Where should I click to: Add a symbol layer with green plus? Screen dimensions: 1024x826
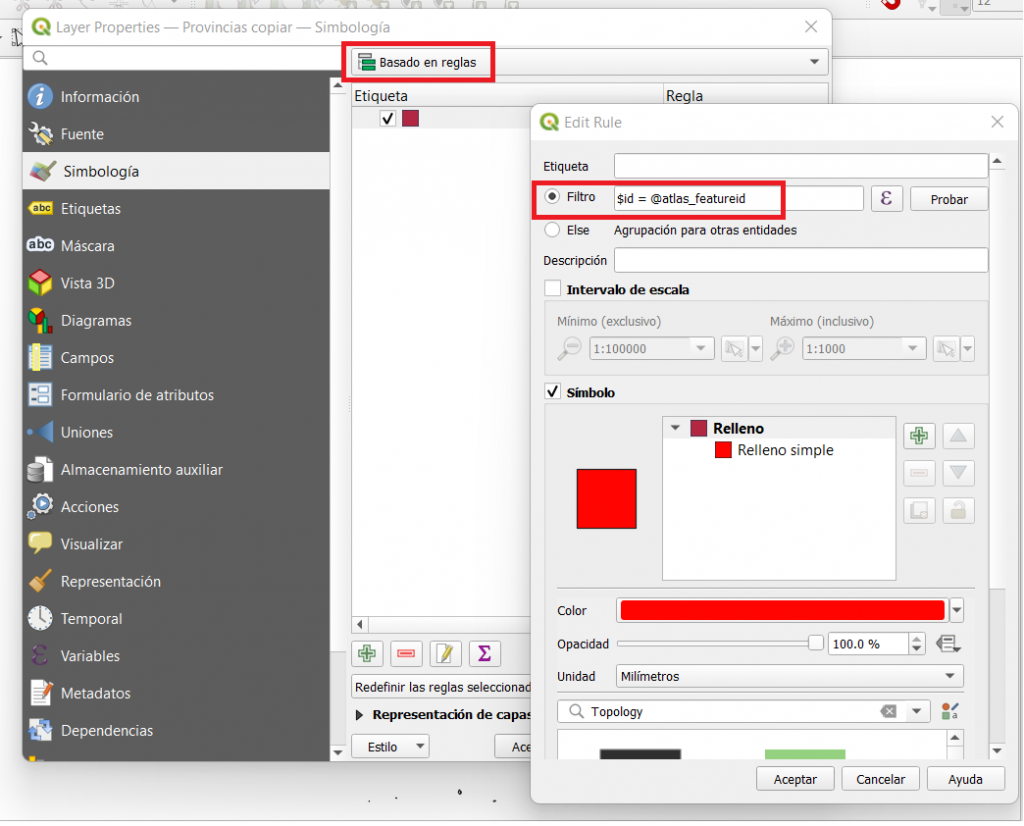[918, 436]
